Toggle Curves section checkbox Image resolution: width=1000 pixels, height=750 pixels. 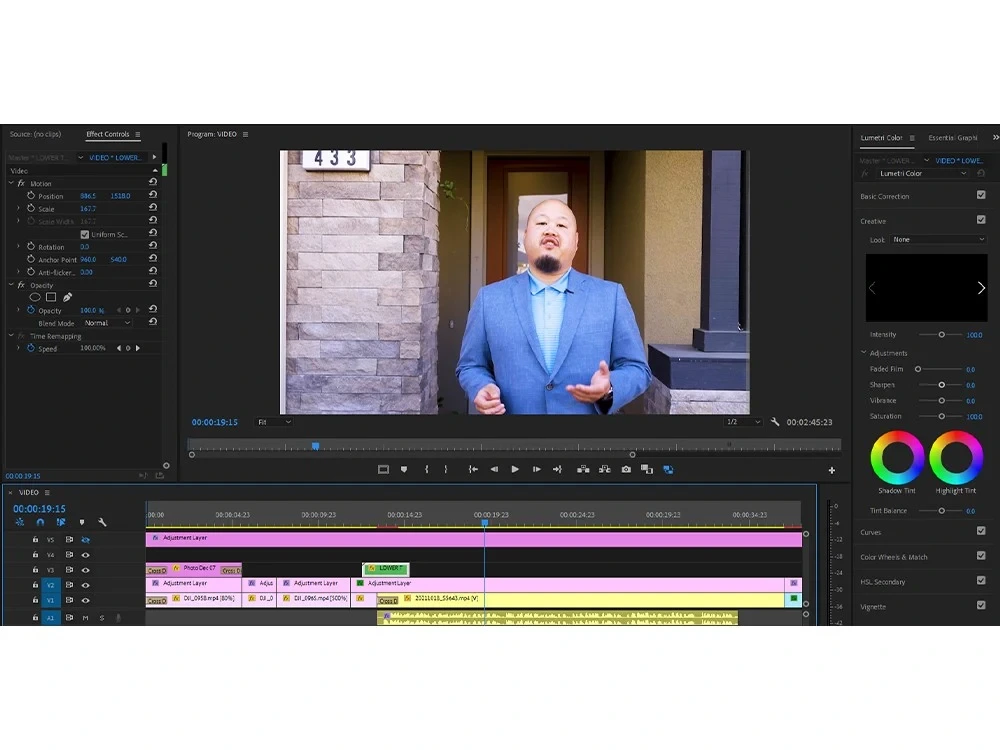coord(981,531)
